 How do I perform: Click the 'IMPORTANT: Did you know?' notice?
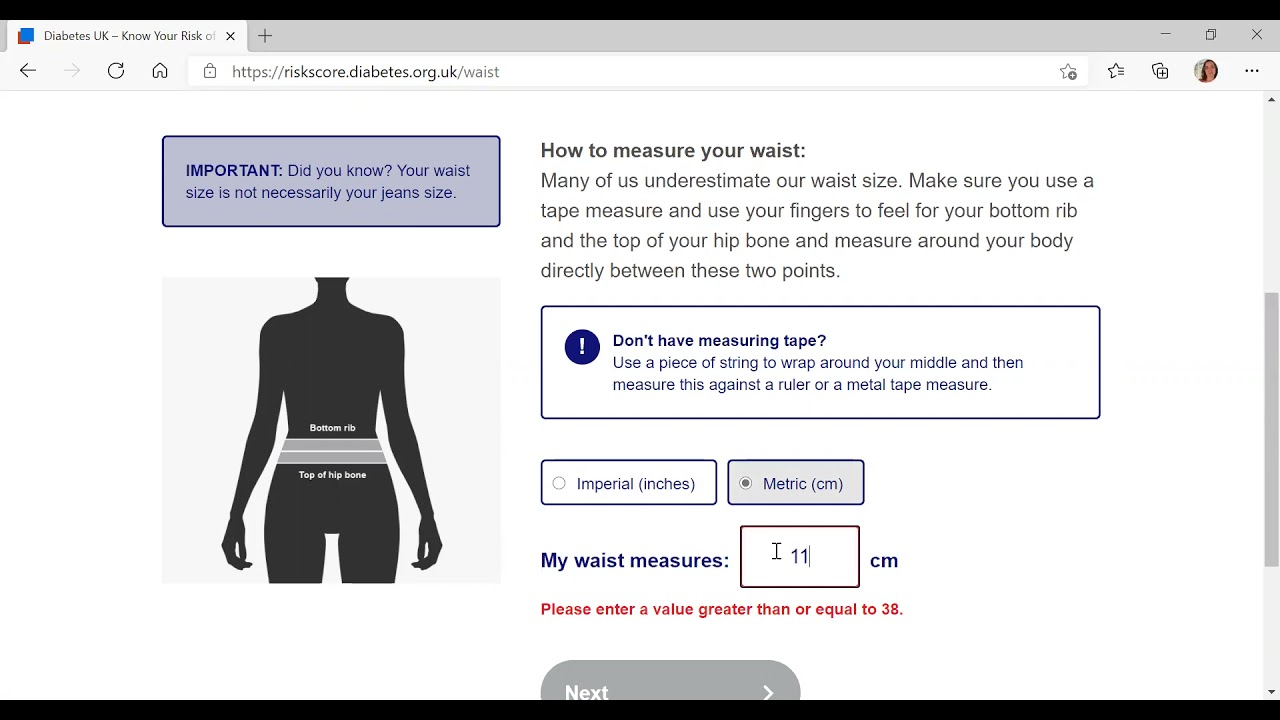(331, 181)
